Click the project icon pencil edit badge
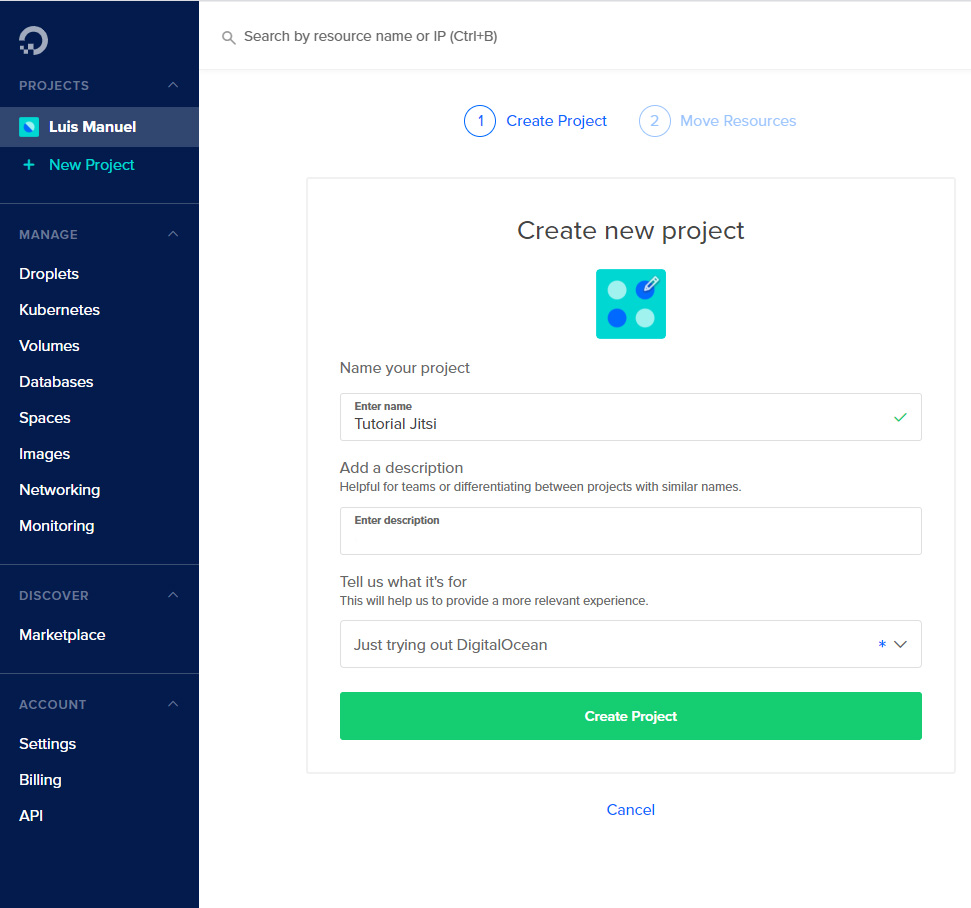971x908 pixels. (x=651, y=284)
